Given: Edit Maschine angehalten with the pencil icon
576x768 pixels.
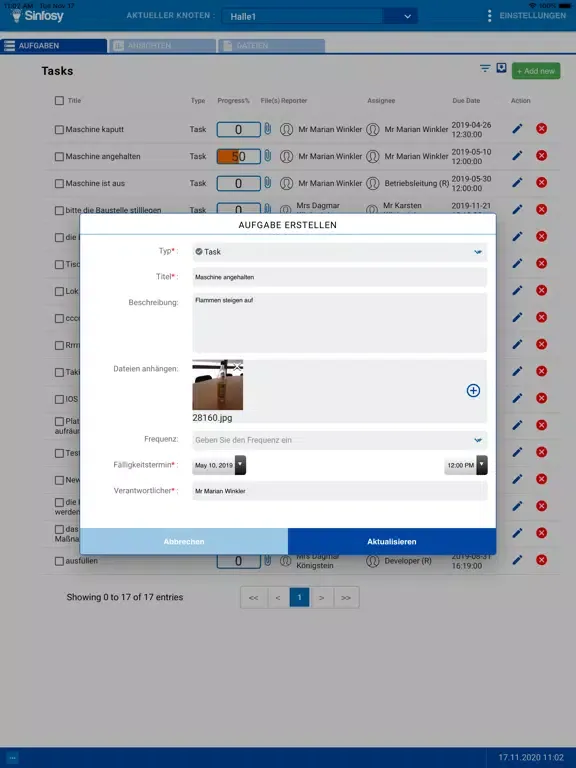Looking at the screenshot, I should 517,156.
